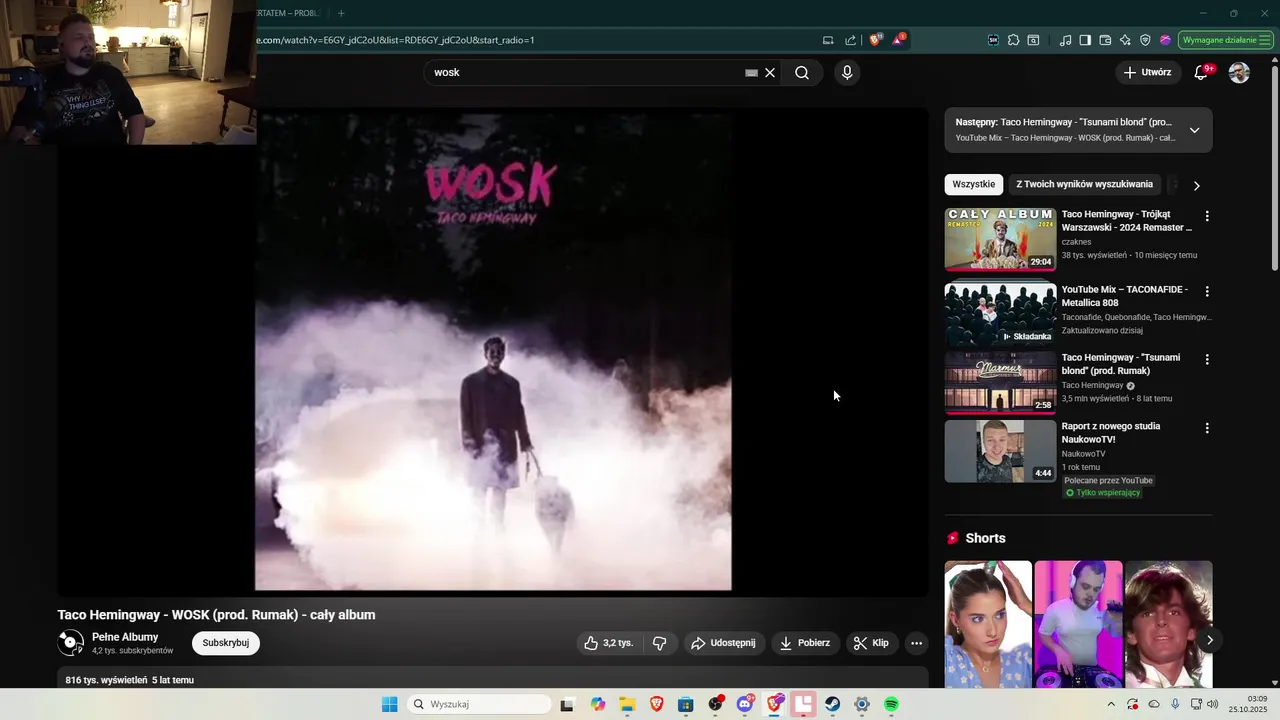The width and height of the screenshot is (1280, 720).
Task: Click Wymagane działanie menu button
Action: coord(1226,40)
